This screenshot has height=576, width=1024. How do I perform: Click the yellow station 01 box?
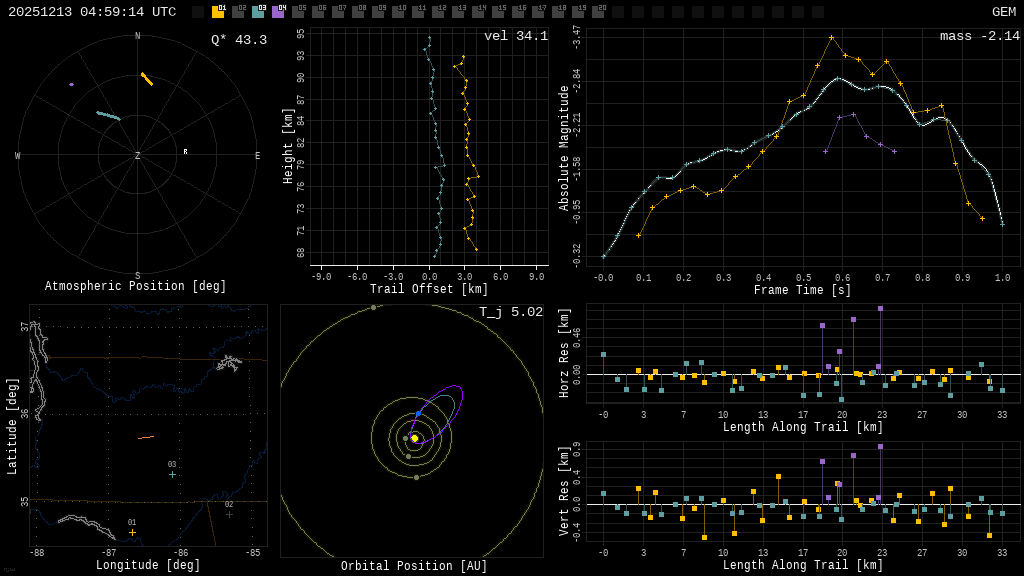[218, 12]
